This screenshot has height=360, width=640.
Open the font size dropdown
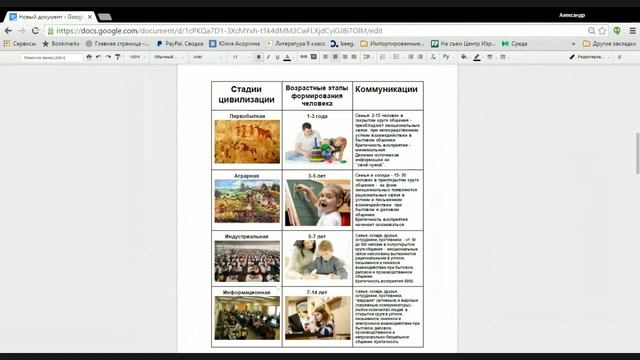(x=241, y=57)
